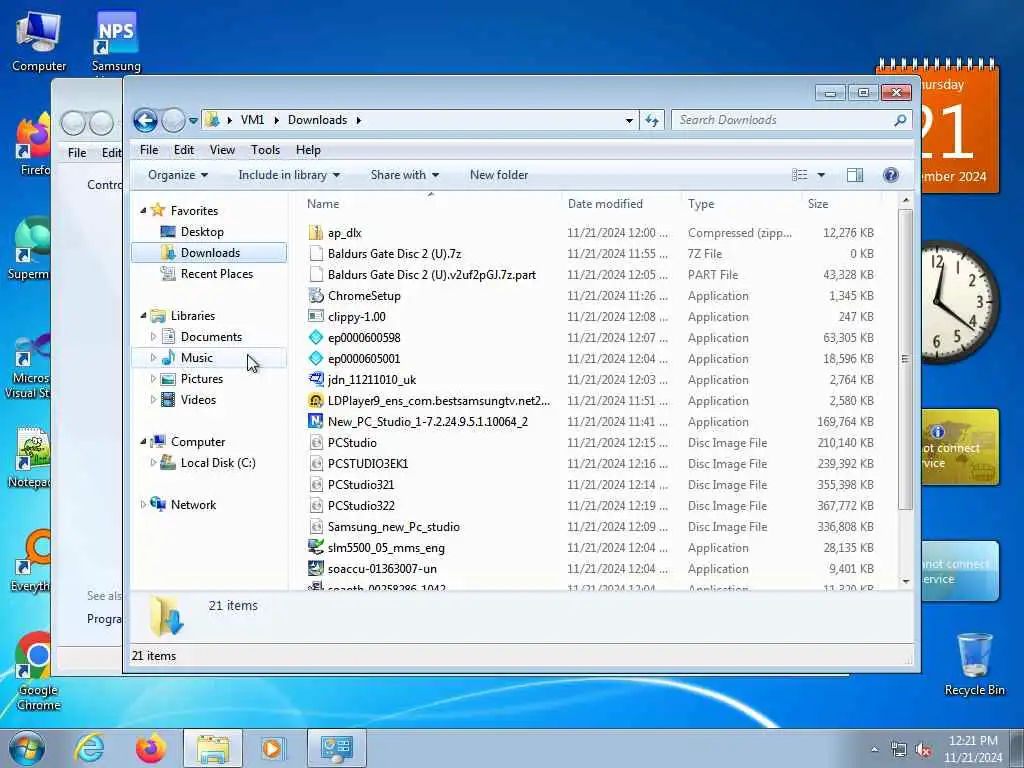Screen dimensions: 1024x768
Task: Click the Windows Start button
Action: click(27, 748)
